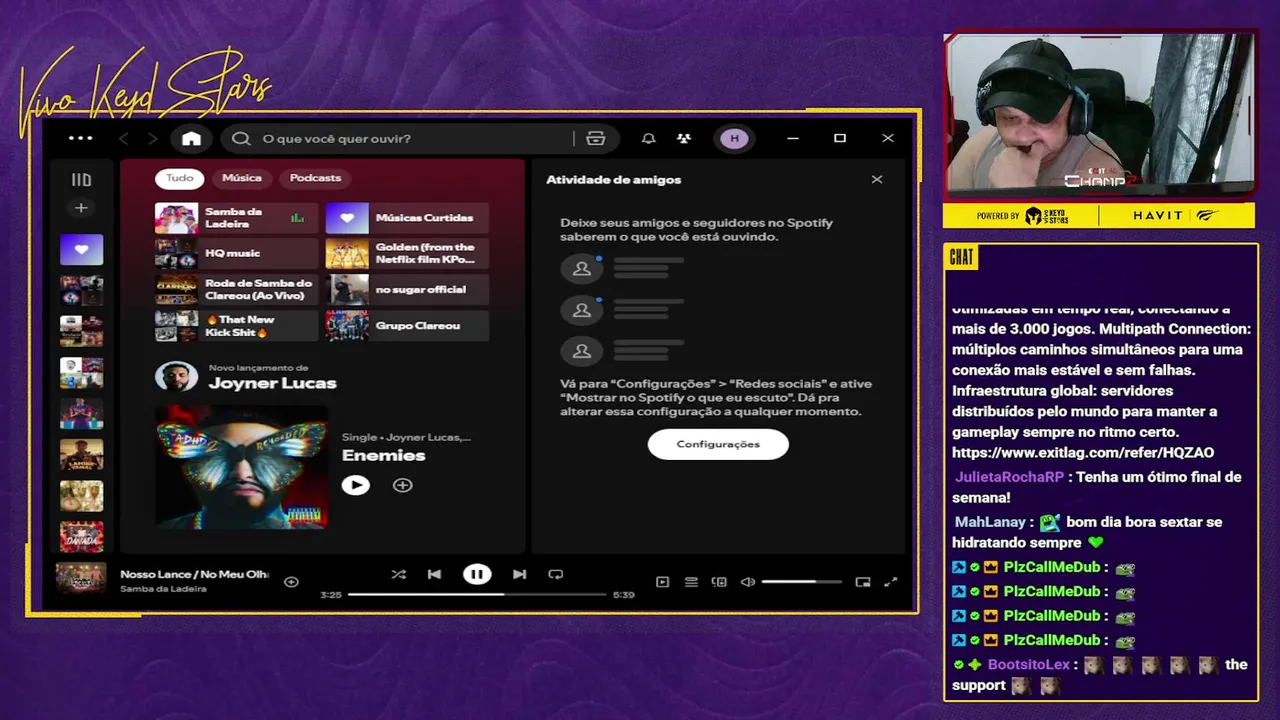Seek on the song progress bar
Viewport: 1280px width, 720px height.
pos(477,594)
